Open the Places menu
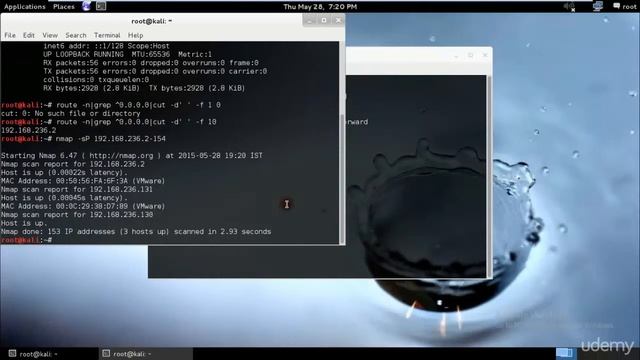The height and width of the screenshot is (360, 640). pyautogui.click(x=64, y=7)
